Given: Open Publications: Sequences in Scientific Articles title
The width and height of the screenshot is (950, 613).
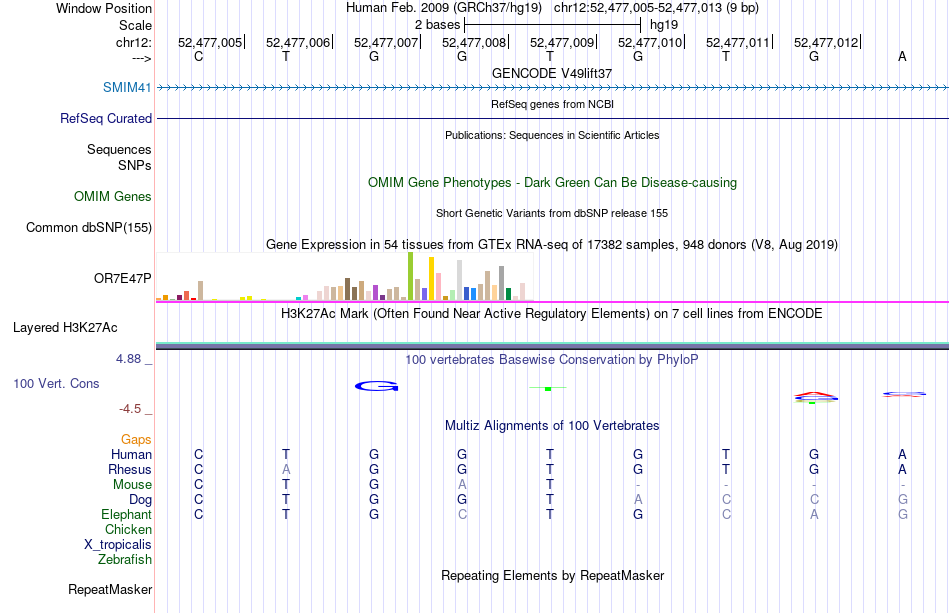Looking at the screenshot, I should (x=552, y=135).
